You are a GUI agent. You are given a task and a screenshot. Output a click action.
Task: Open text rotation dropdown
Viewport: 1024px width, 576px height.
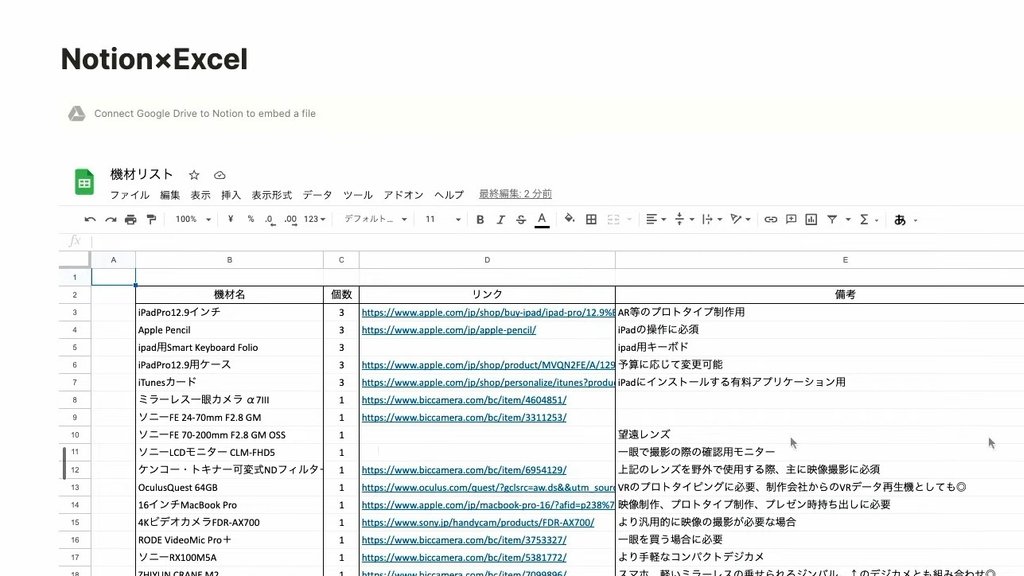click(x=740, y=219)
